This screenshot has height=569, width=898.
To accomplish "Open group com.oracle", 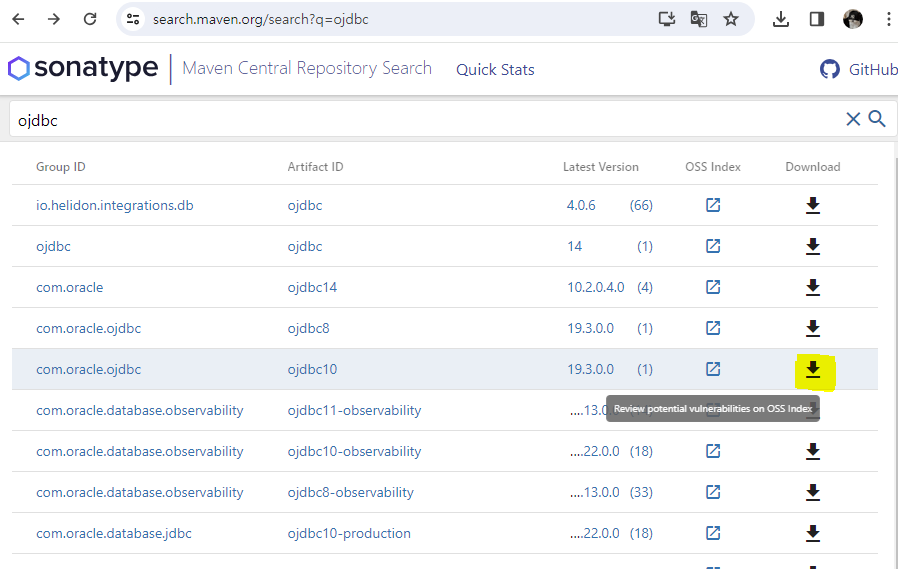I will [69, 287].
